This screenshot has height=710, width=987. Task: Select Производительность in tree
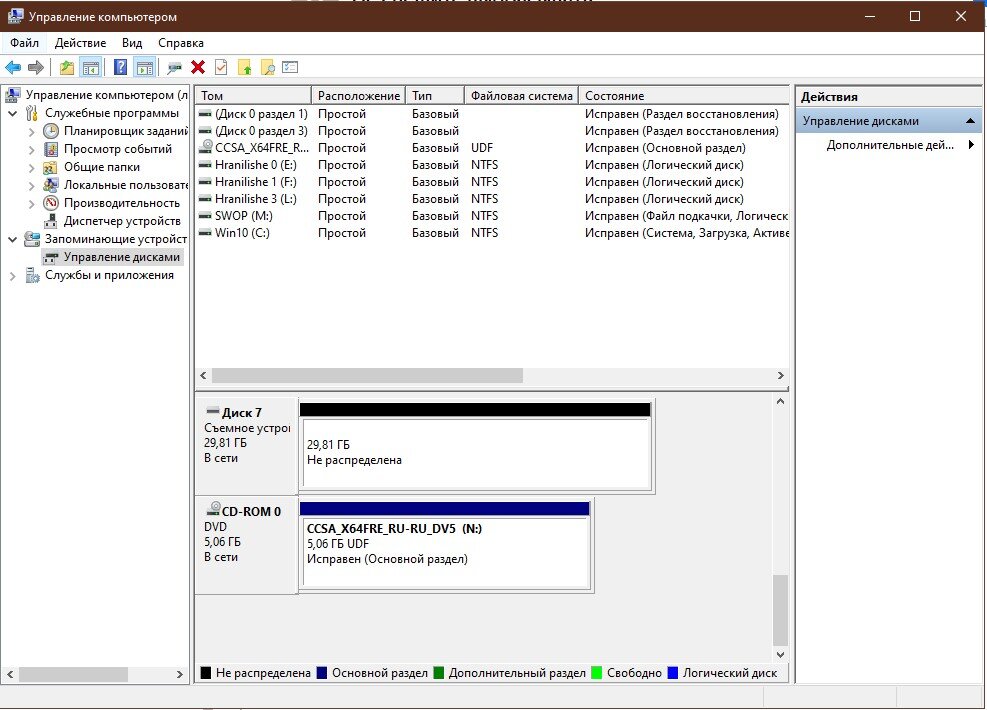(121, 203)
